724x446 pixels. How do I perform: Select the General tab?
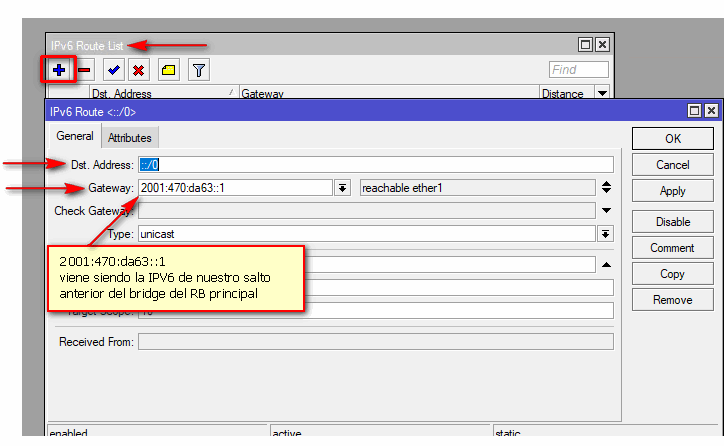click(75, 137)
